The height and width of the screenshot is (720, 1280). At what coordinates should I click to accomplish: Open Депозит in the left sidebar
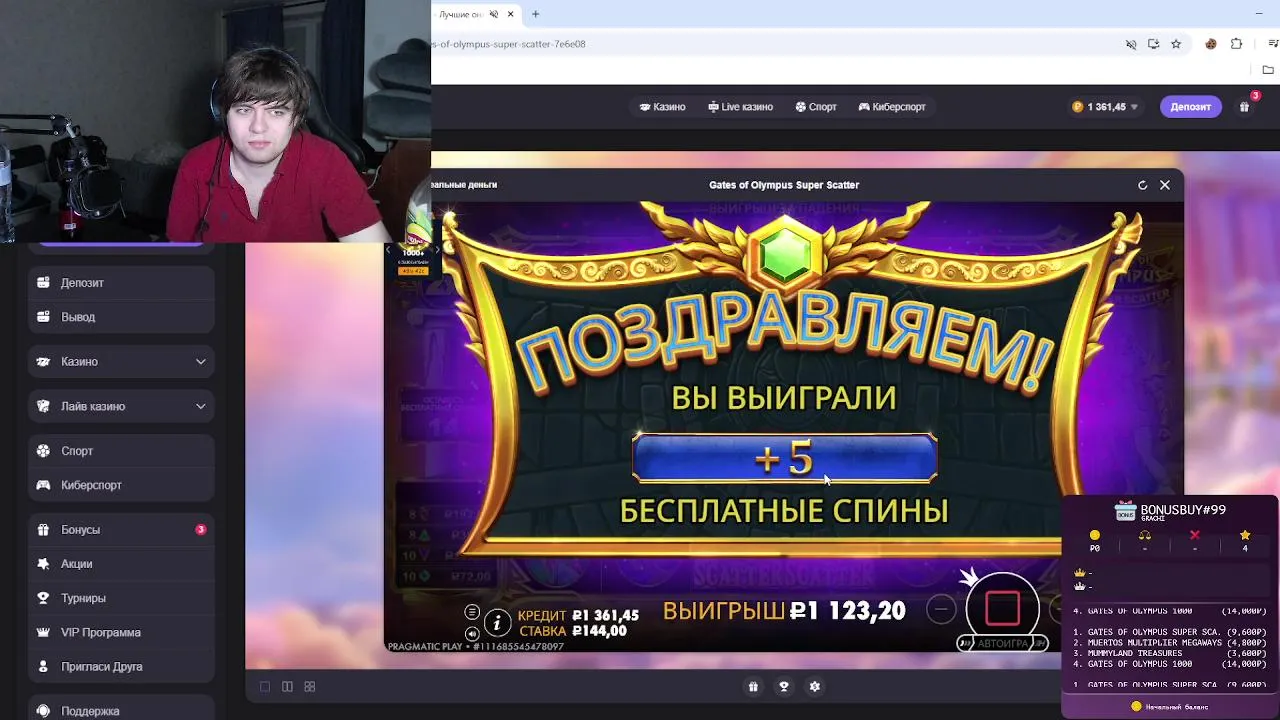(x=121, y=283)
